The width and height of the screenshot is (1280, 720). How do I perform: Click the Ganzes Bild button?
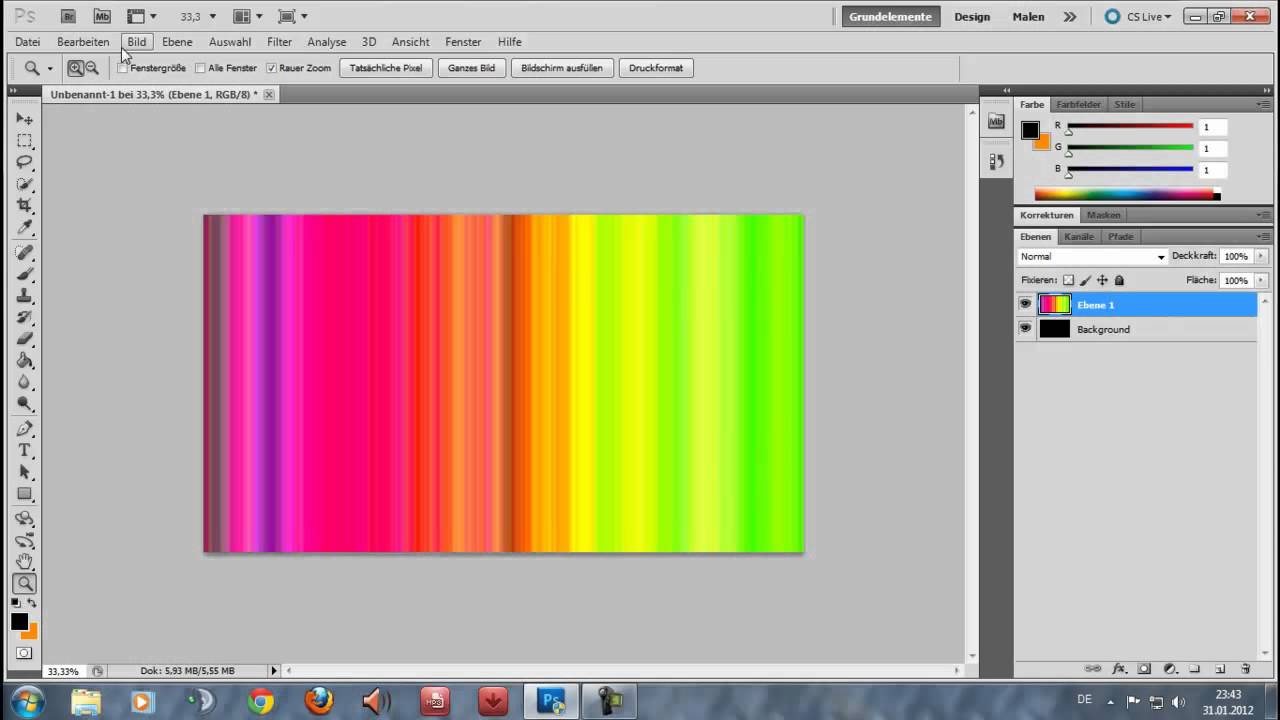coord(471,68)
